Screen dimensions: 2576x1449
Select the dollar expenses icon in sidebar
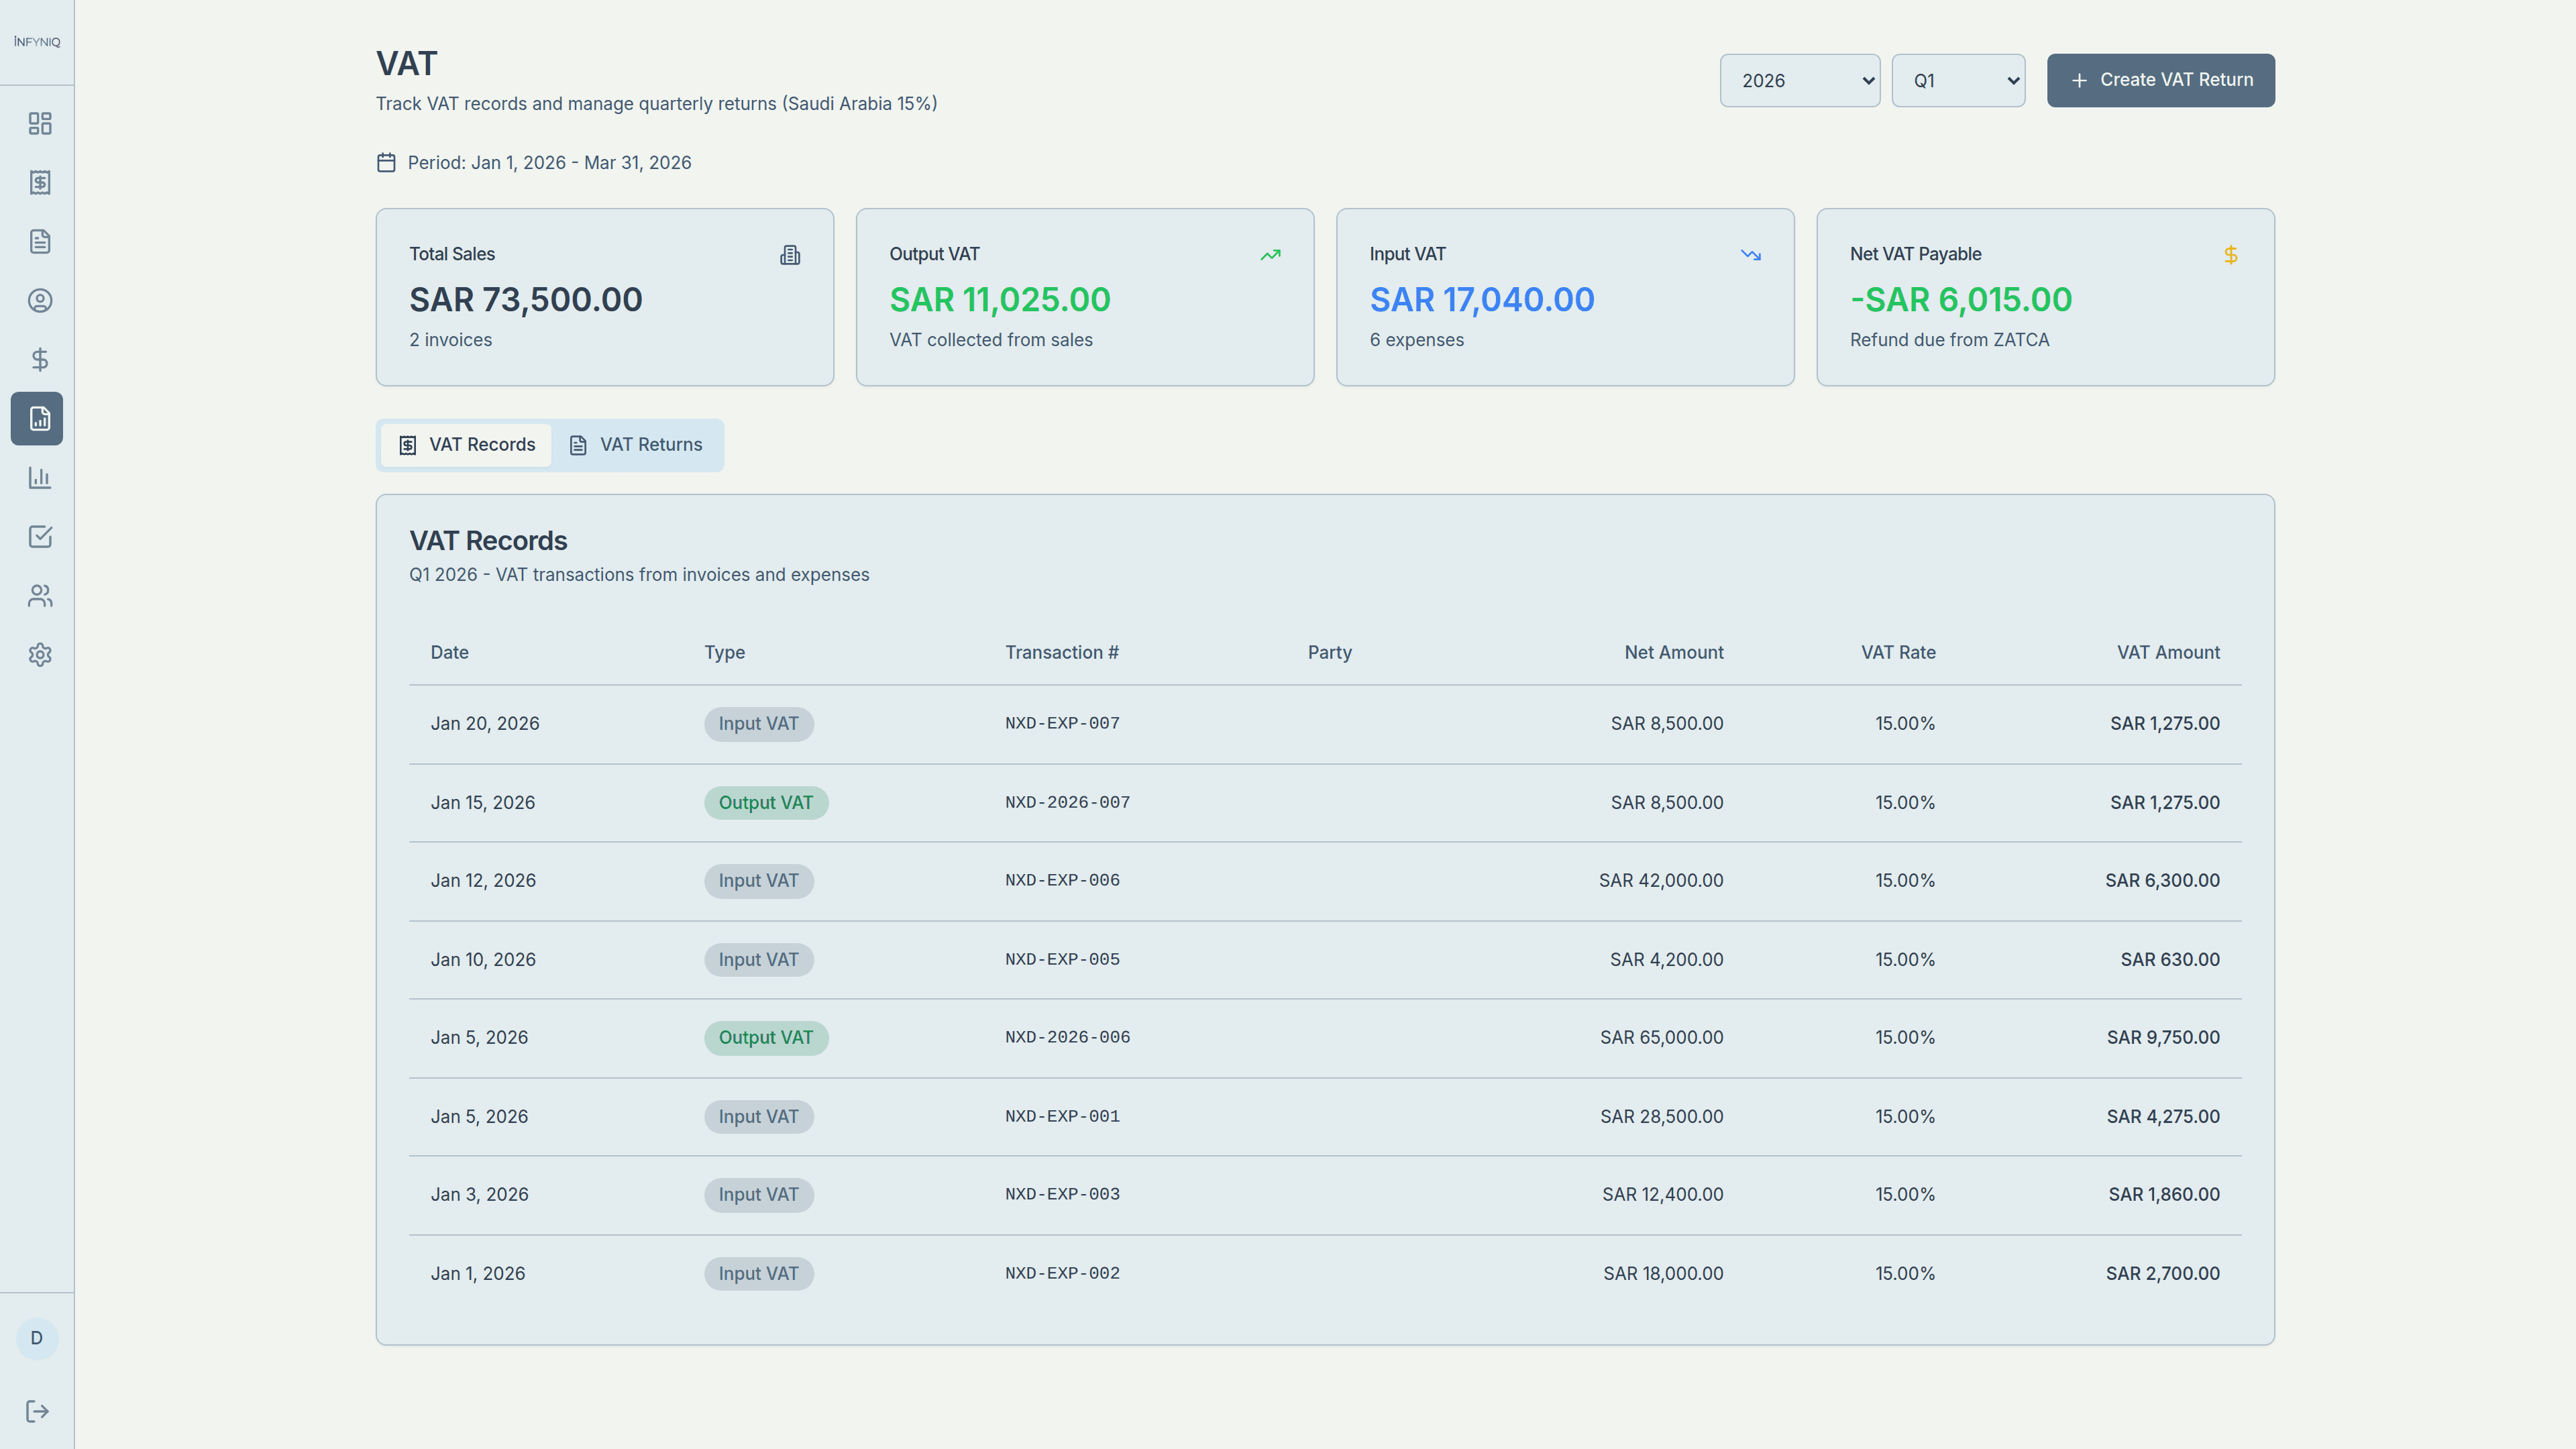pos(40,360)
